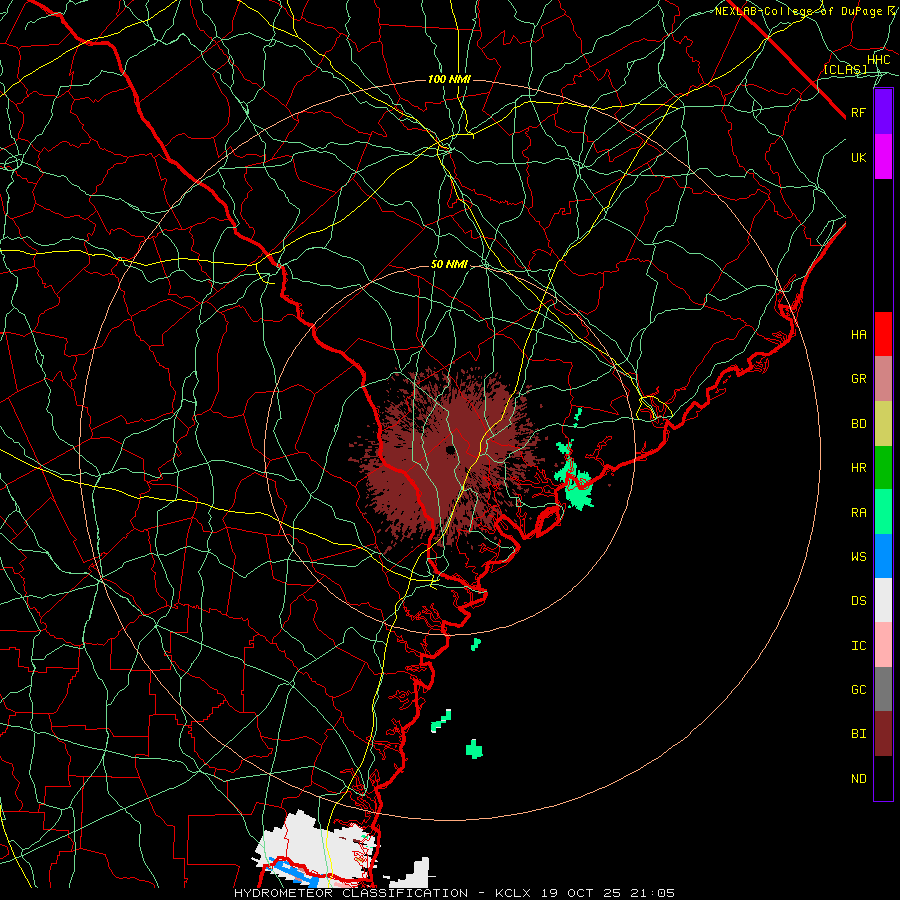The width and height of the screenshot is (900, 900).
Task: Click the IC legend label
Action: [858, 646]
